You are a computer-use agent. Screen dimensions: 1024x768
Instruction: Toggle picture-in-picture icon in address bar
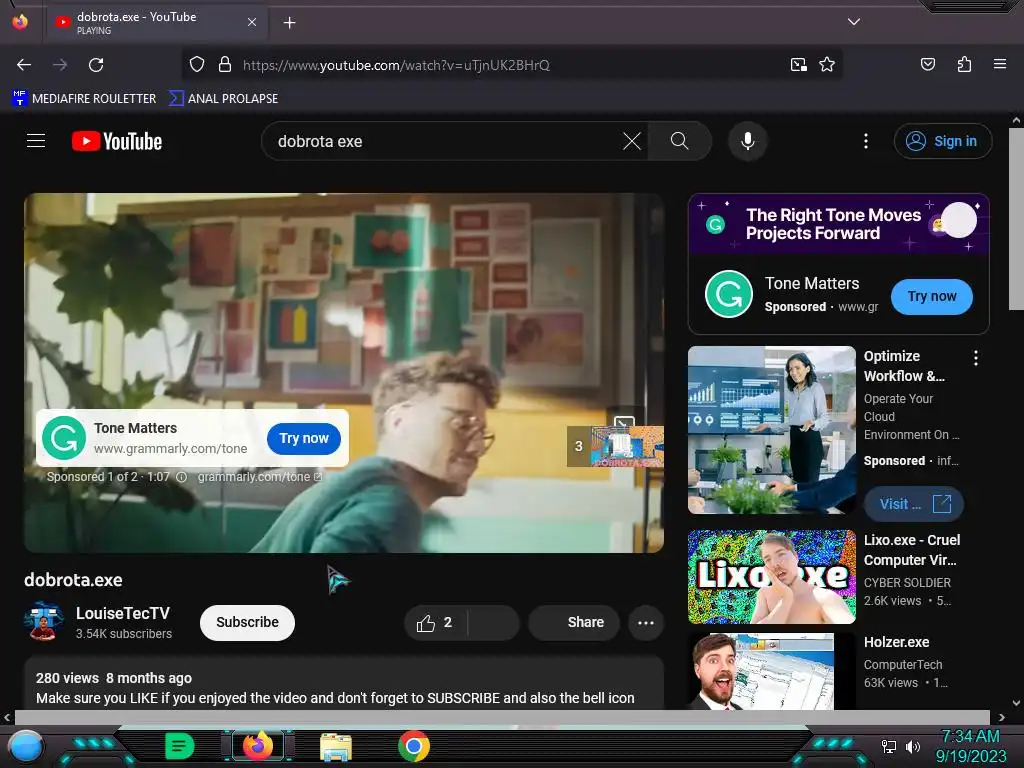[799, 65]
